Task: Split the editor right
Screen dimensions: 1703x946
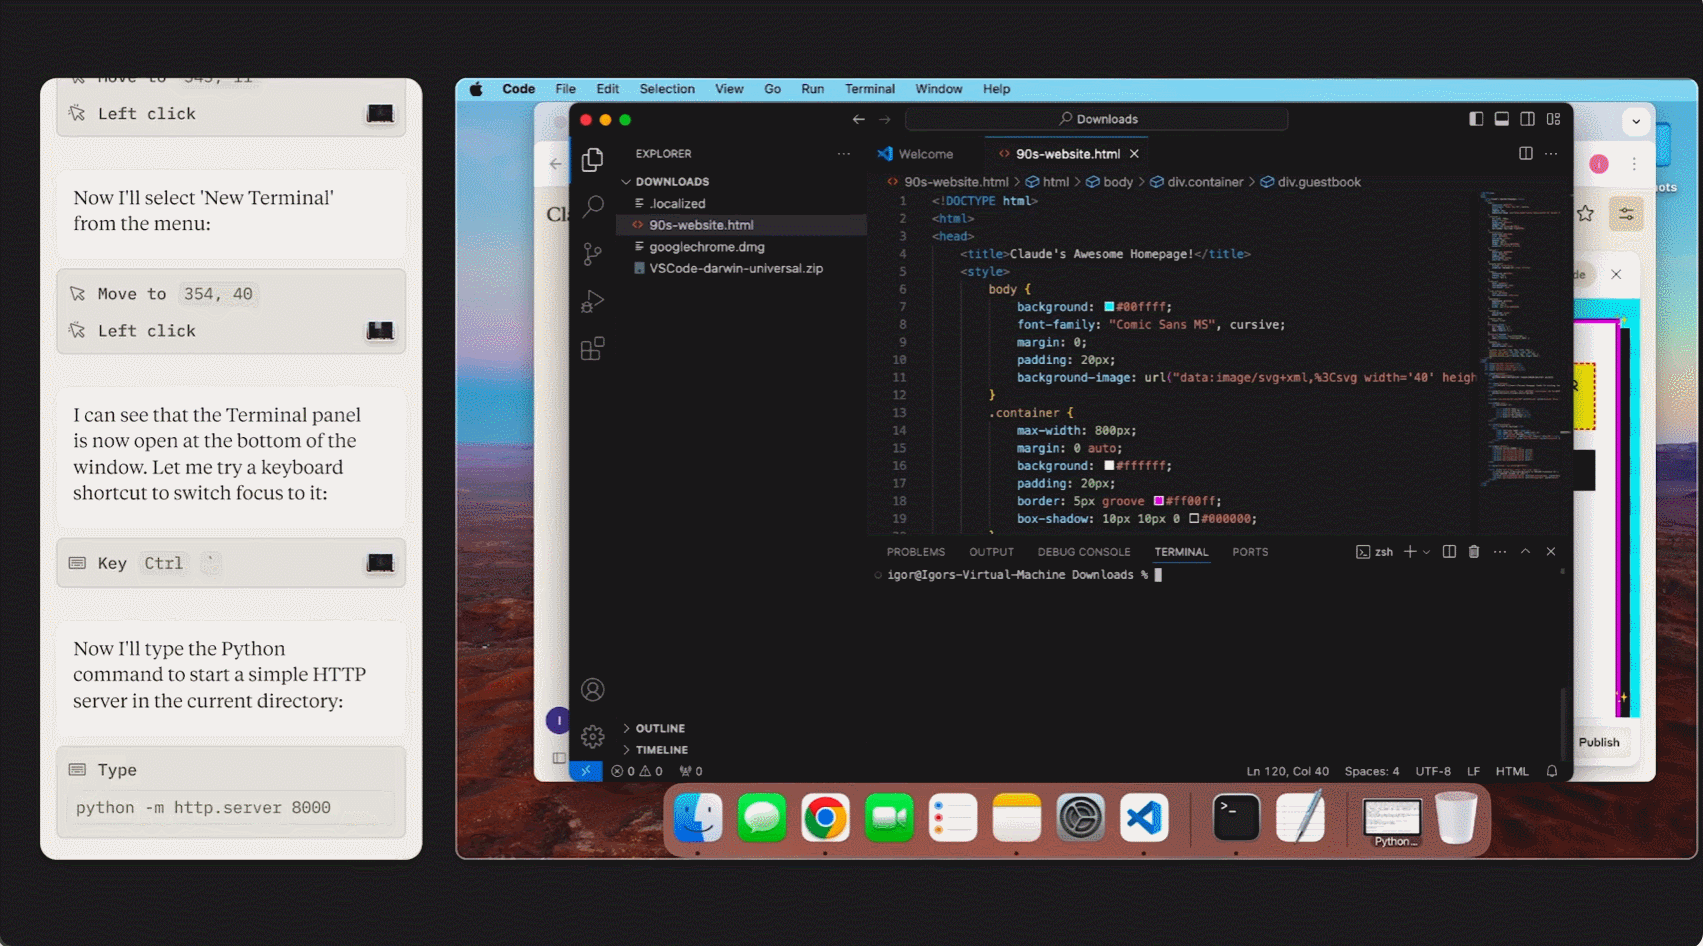Action: click(x=1525, y=154)
